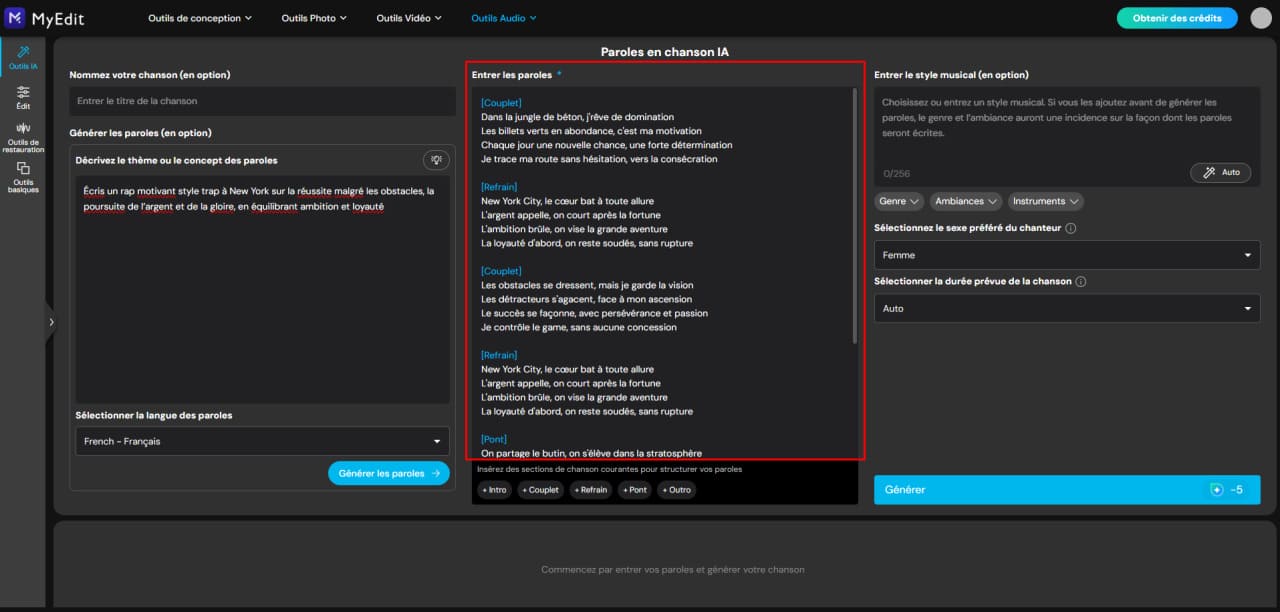
Task: Click info icon beside sexe préféré du chanteur
Action: coord(1071,228)
